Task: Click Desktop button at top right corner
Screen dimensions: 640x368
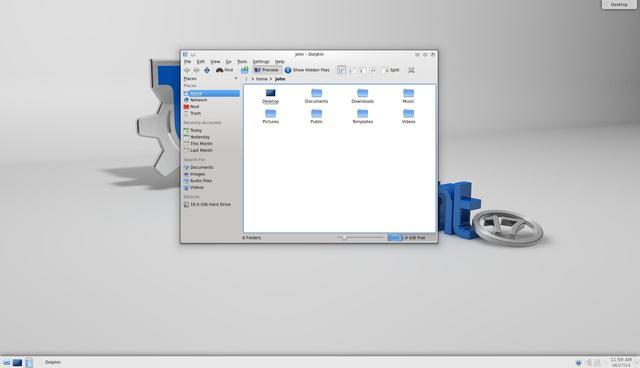Action: click(x=619, y=4)
